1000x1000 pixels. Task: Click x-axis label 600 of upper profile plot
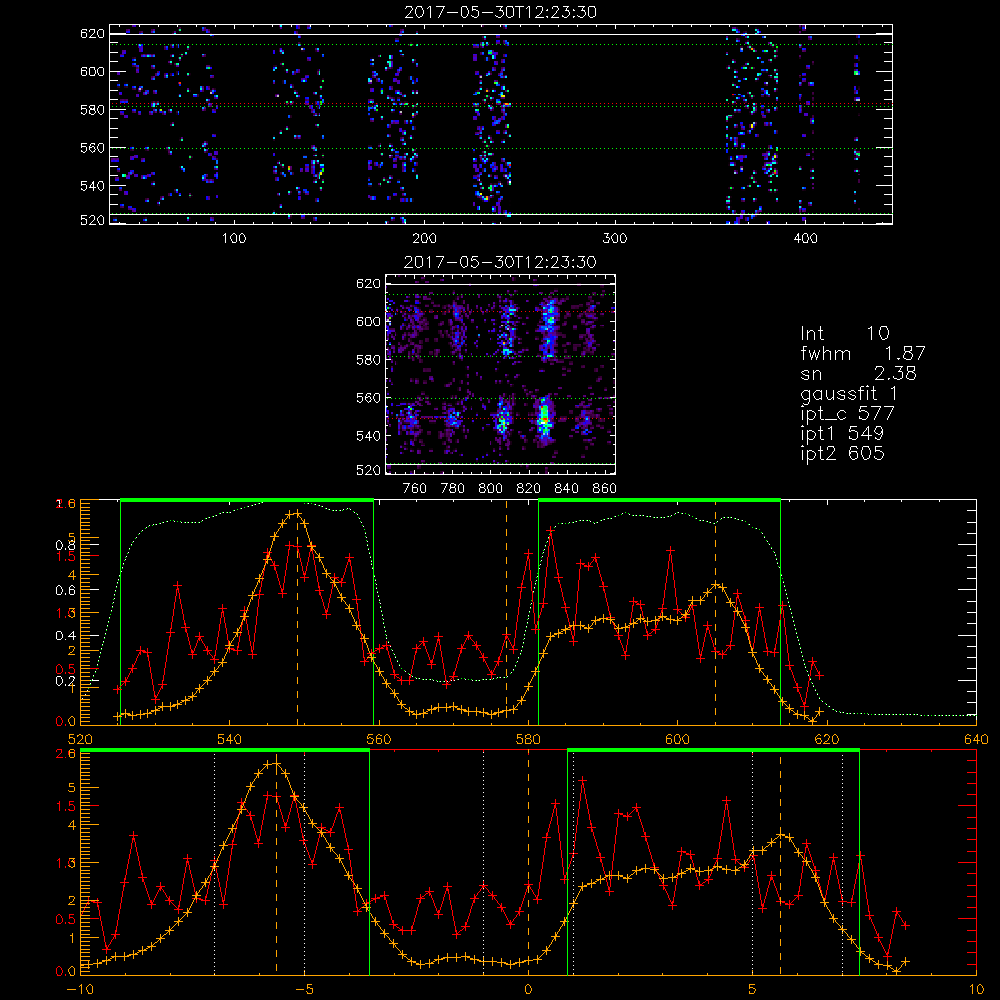point(677,739)
